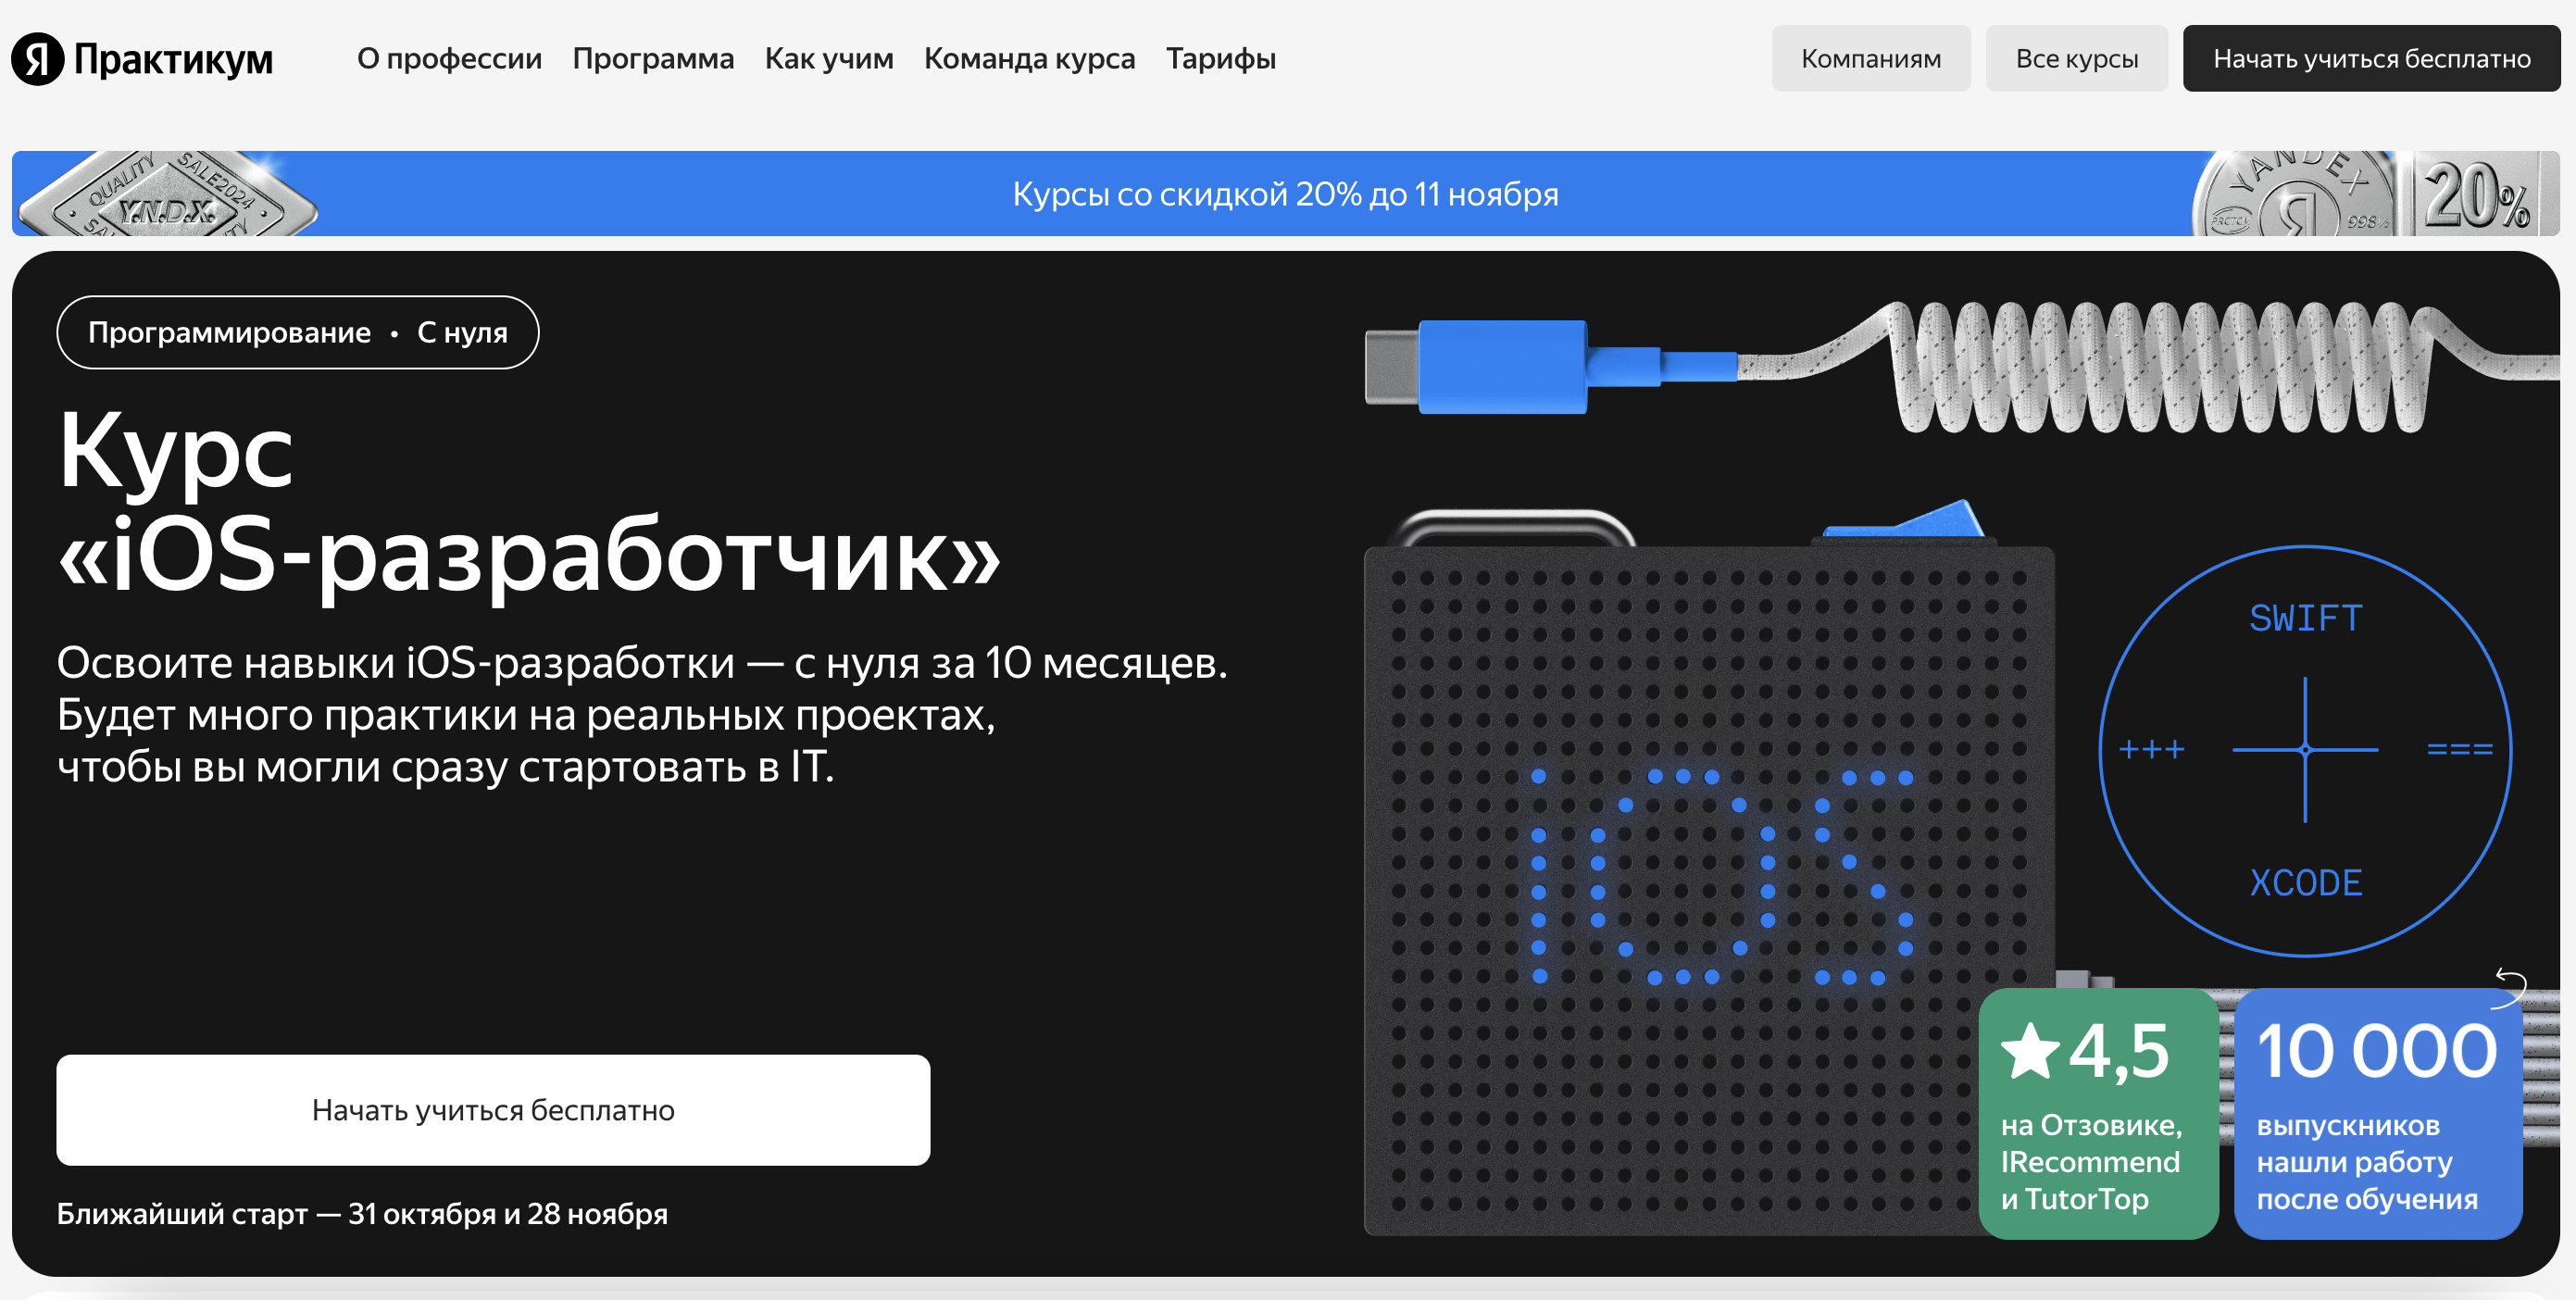The height and width of the screenshot is (1300, 2576).
Task: Open the Все курсы button
Action: click(x=2076, y=59)
